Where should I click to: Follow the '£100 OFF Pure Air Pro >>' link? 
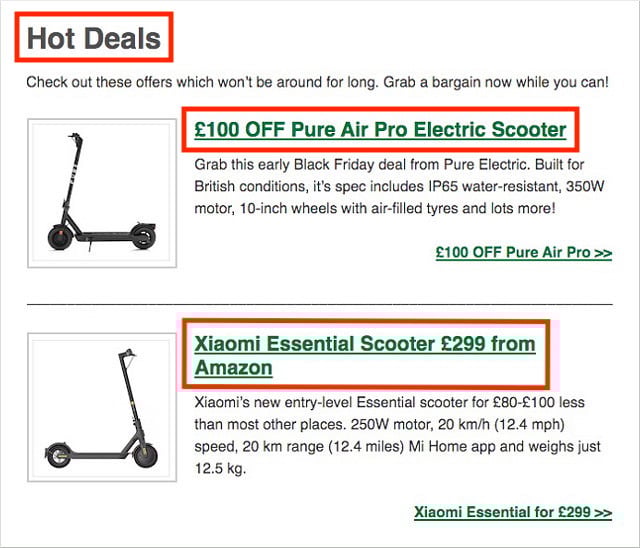pos(524,252)
